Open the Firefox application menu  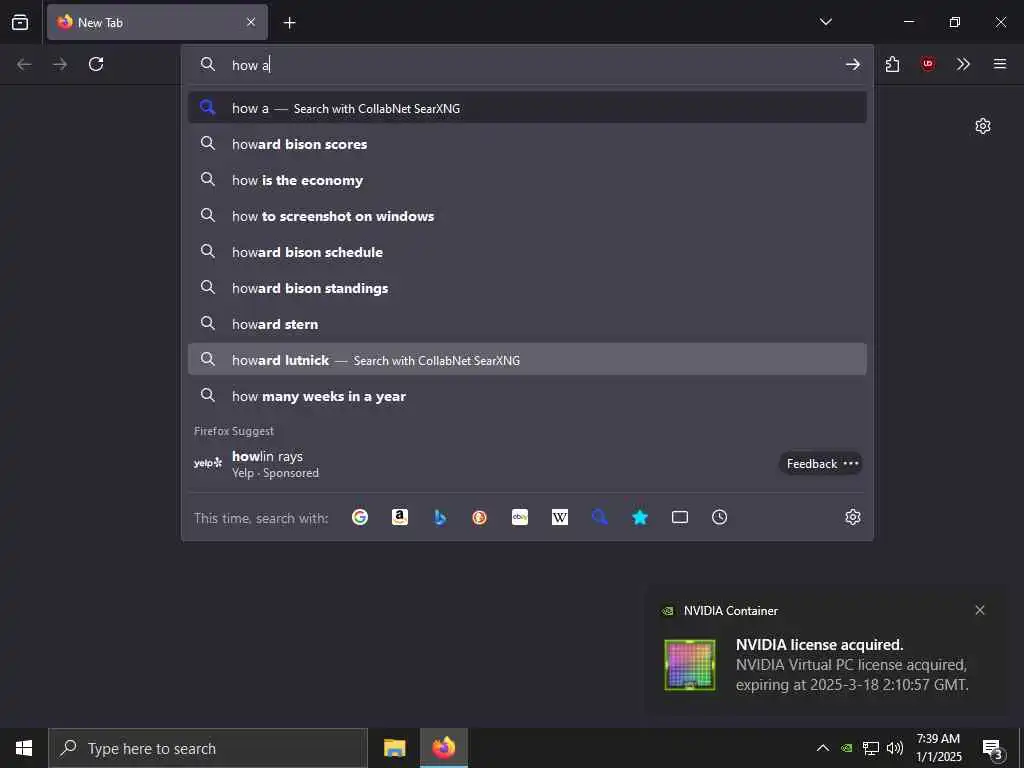tap(1000, 64)
